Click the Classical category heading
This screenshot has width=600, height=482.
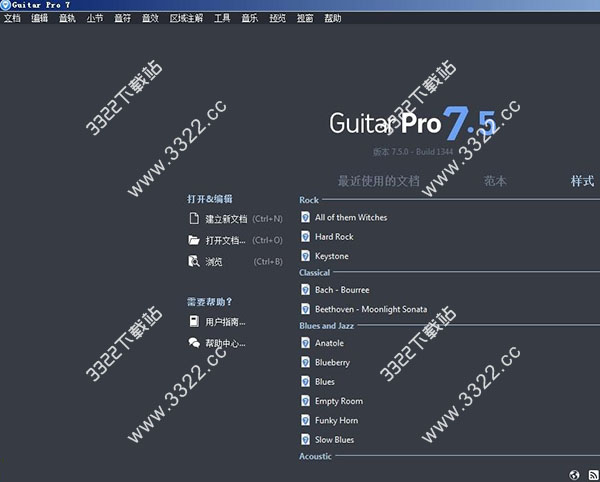[315, 272]
